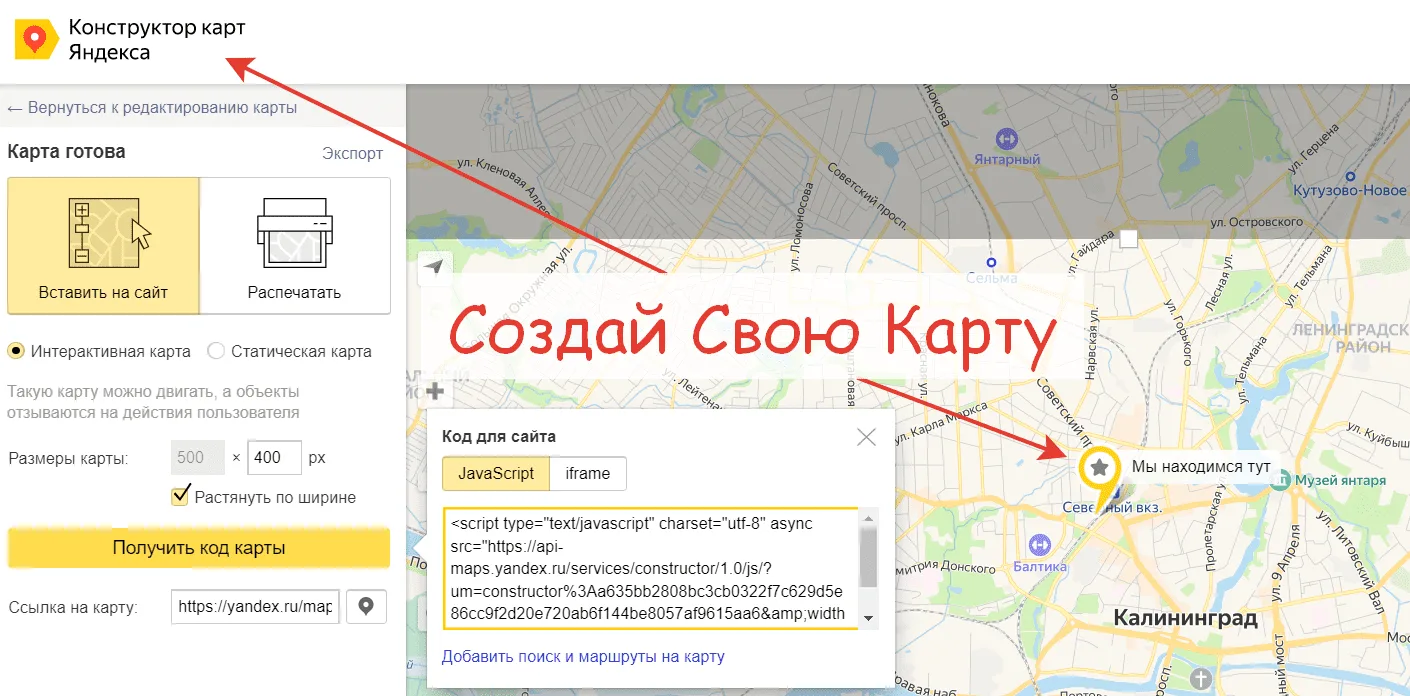Select the Вставить на сайт option
The height and width of the screenshot is (696, 1410).
point(104,246)
